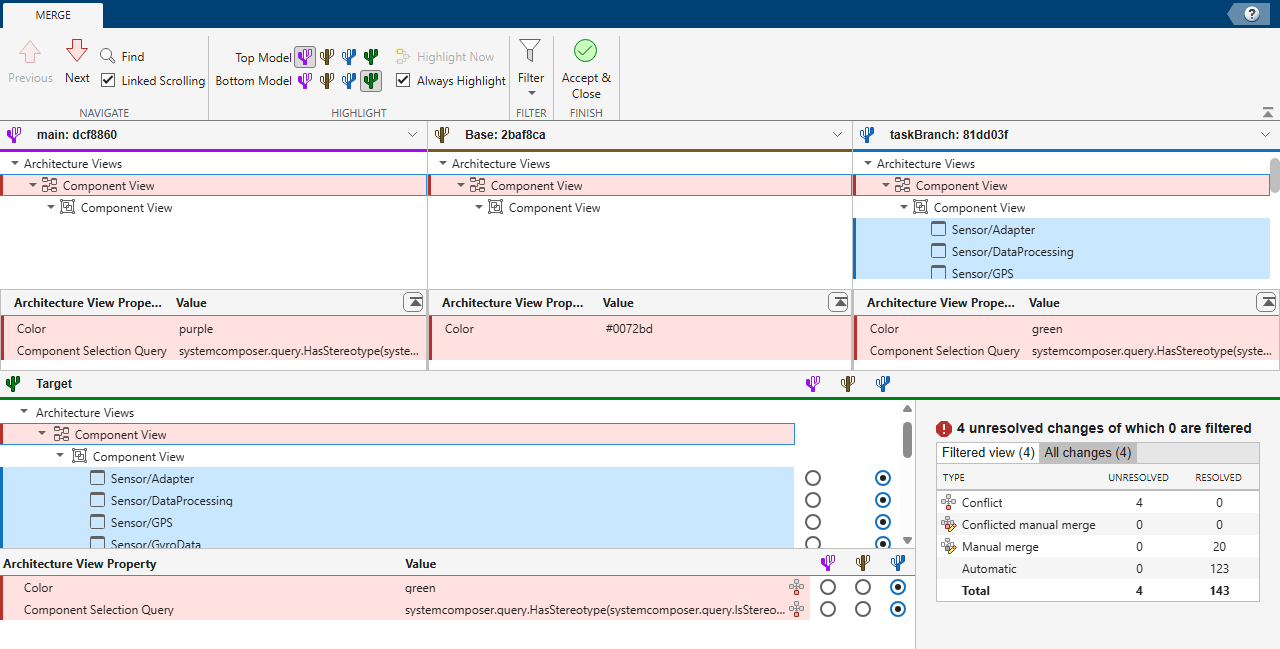Set Top Model highlight to purple main
The width and height of the screenshot is (1280, 649).
pos(305,57)
